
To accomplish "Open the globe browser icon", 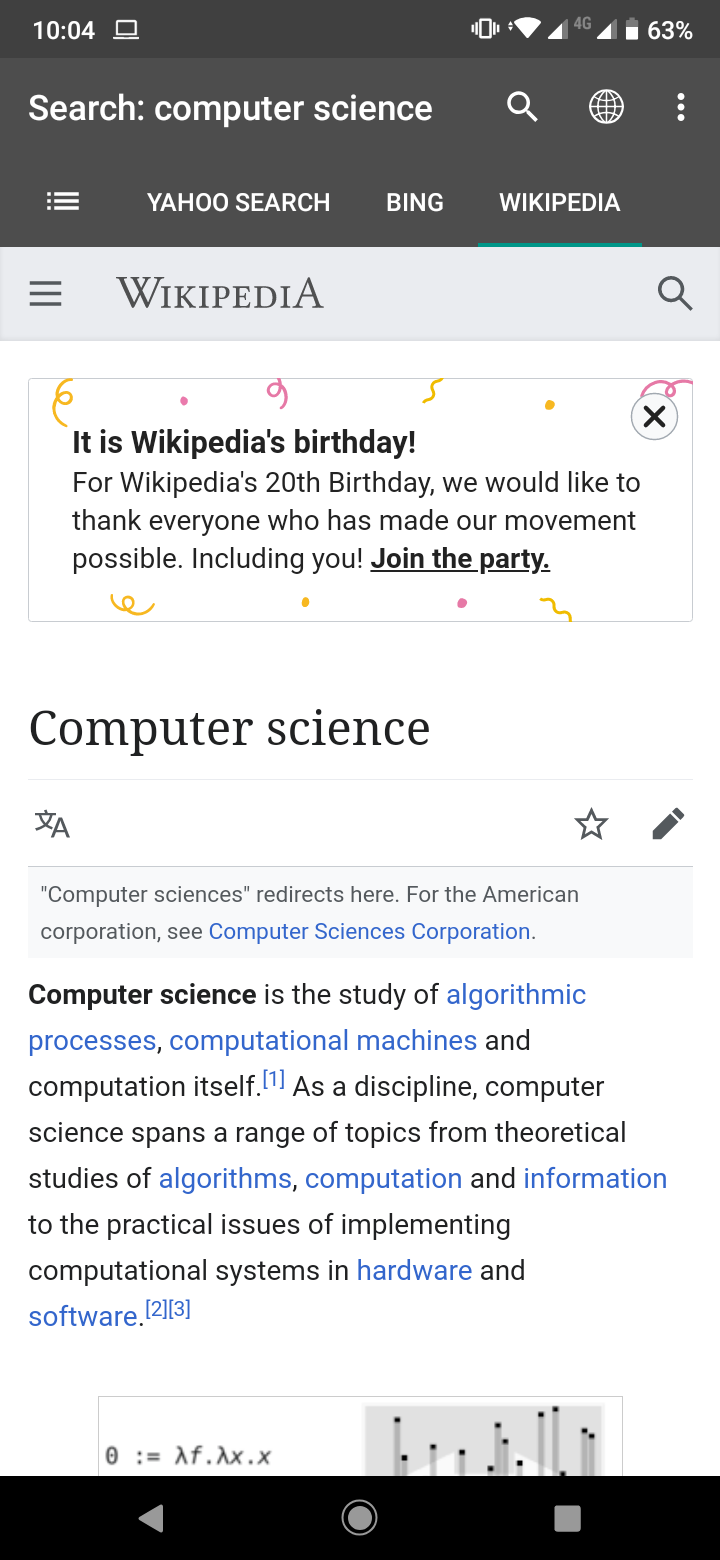I will coord(606,106).
